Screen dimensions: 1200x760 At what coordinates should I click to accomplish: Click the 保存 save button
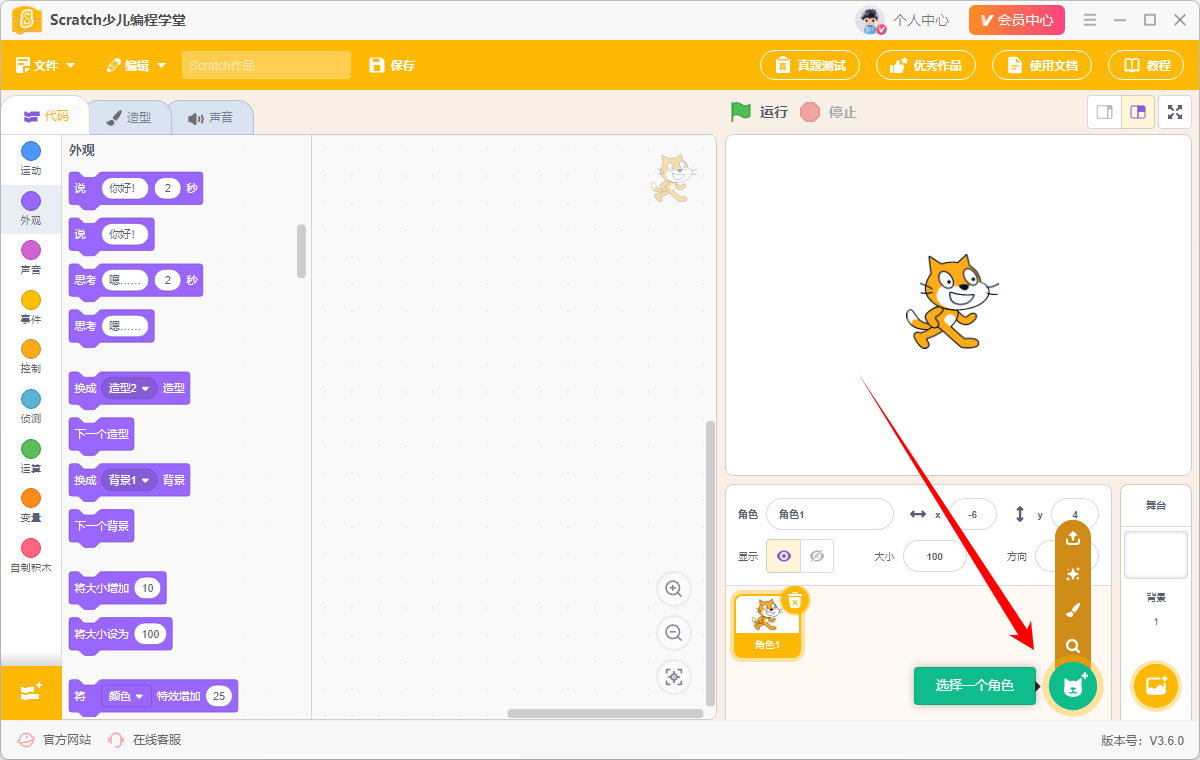click(x=392, y=65)
